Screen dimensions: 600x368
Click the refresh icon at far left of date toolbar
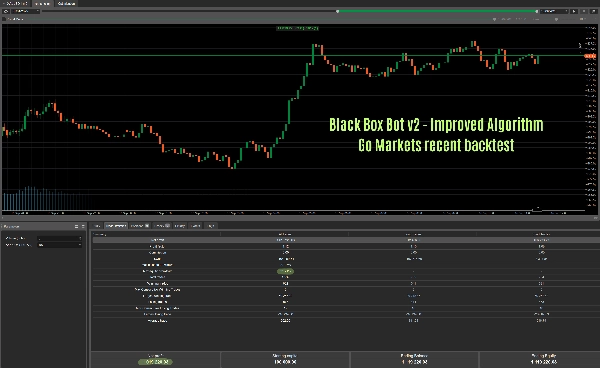(6, 11)
